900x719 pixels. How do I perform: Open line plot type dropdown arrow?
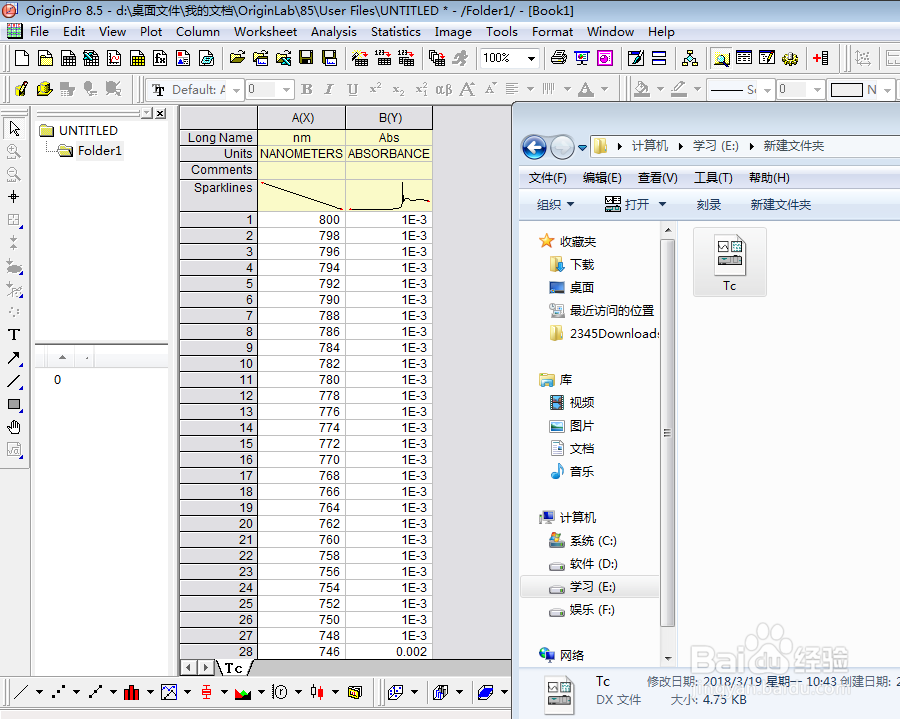click(x=39, y=692)
